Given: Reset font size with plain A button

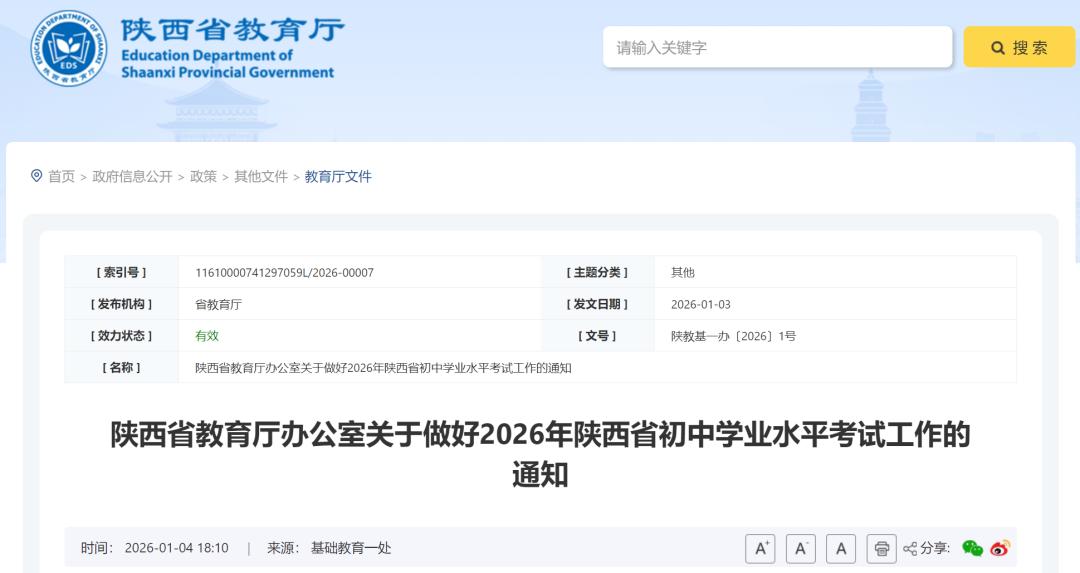Looking at the screenshot, I should [841, 548].
